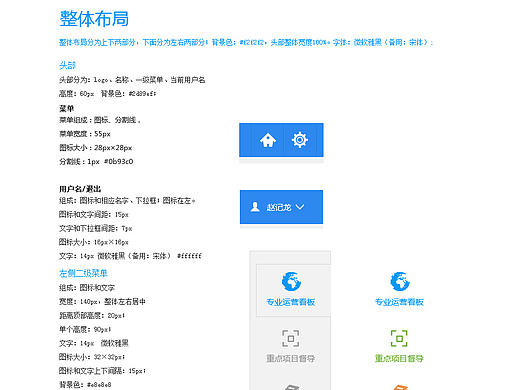Select the username text 赵记龙 in the blue bar

point(279,207)
